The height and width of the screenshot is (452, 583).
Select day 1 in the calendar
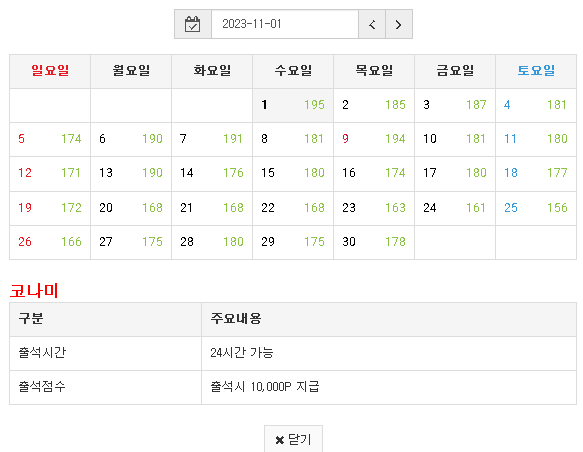(x=264, y=105)
